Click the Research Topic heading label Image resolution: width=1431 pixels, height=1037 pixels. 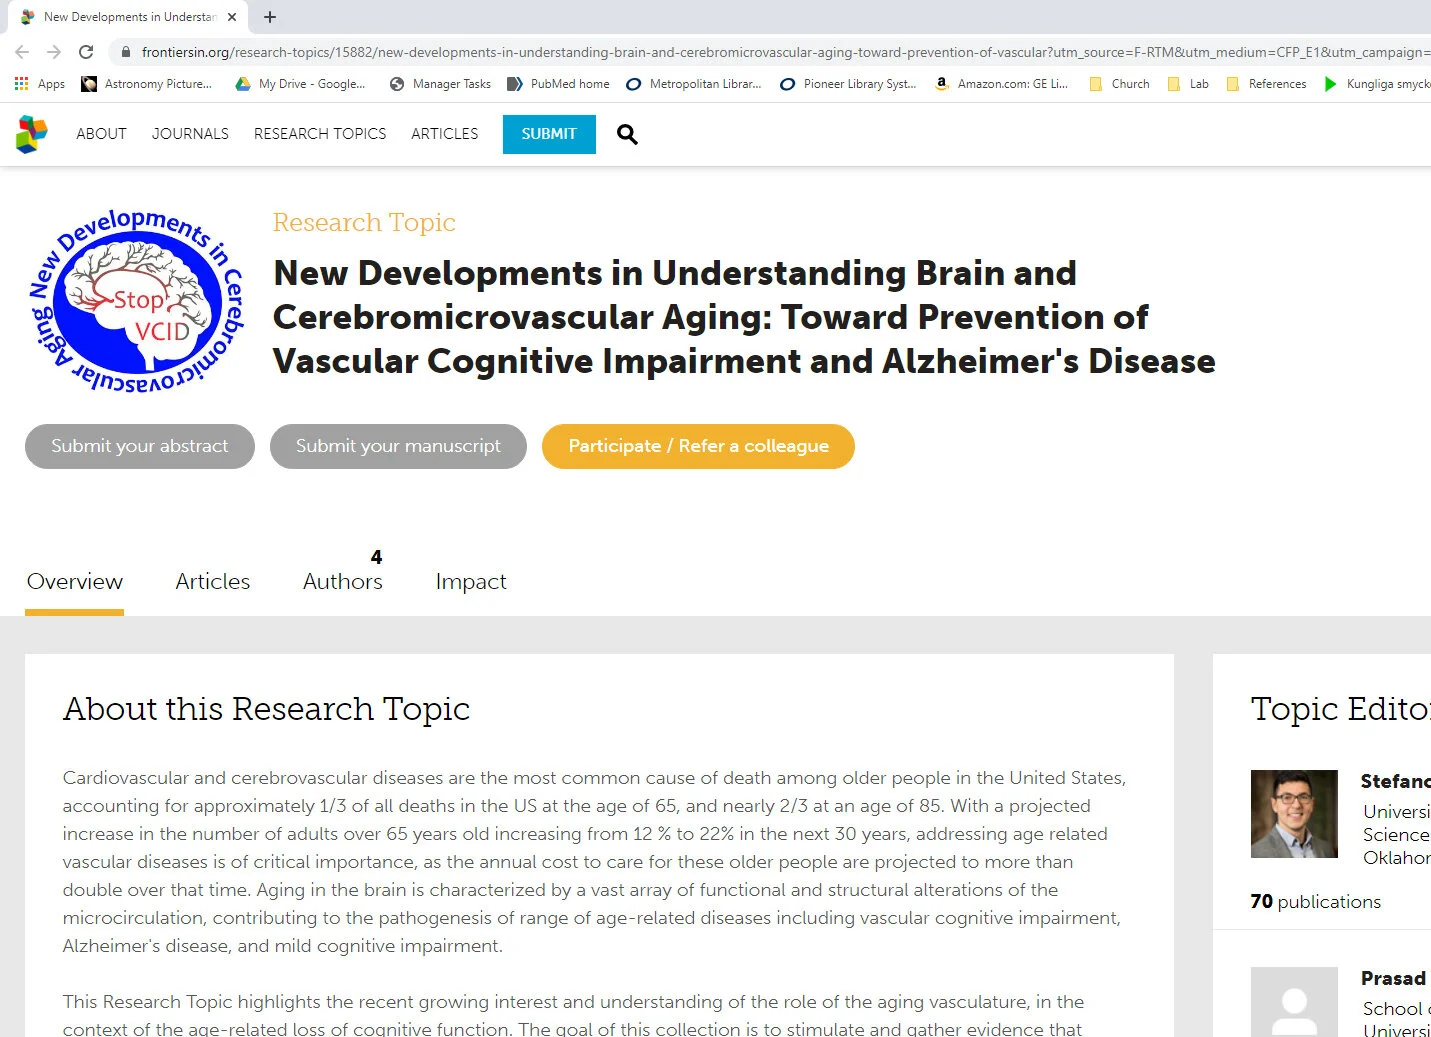[364, 222]
